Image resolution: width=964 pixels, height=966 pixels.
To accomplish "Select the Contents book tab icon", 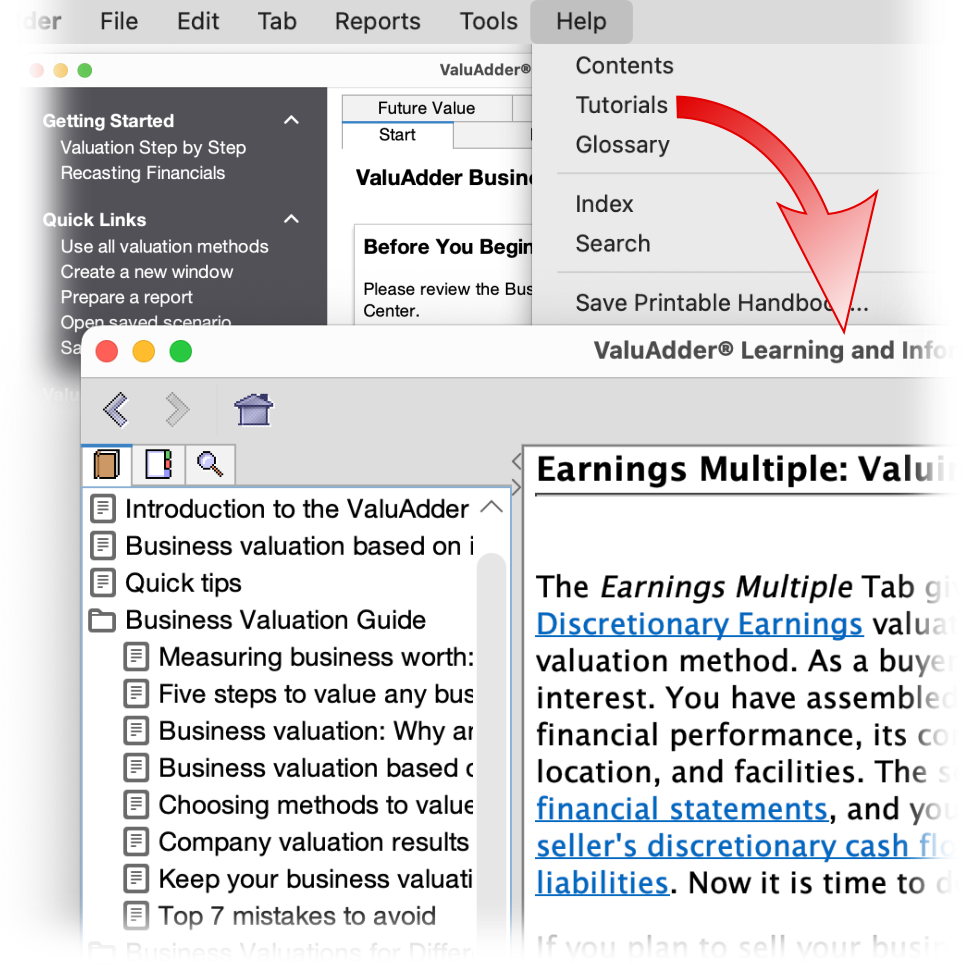I will pyautogui.click(x=106, y=464).
